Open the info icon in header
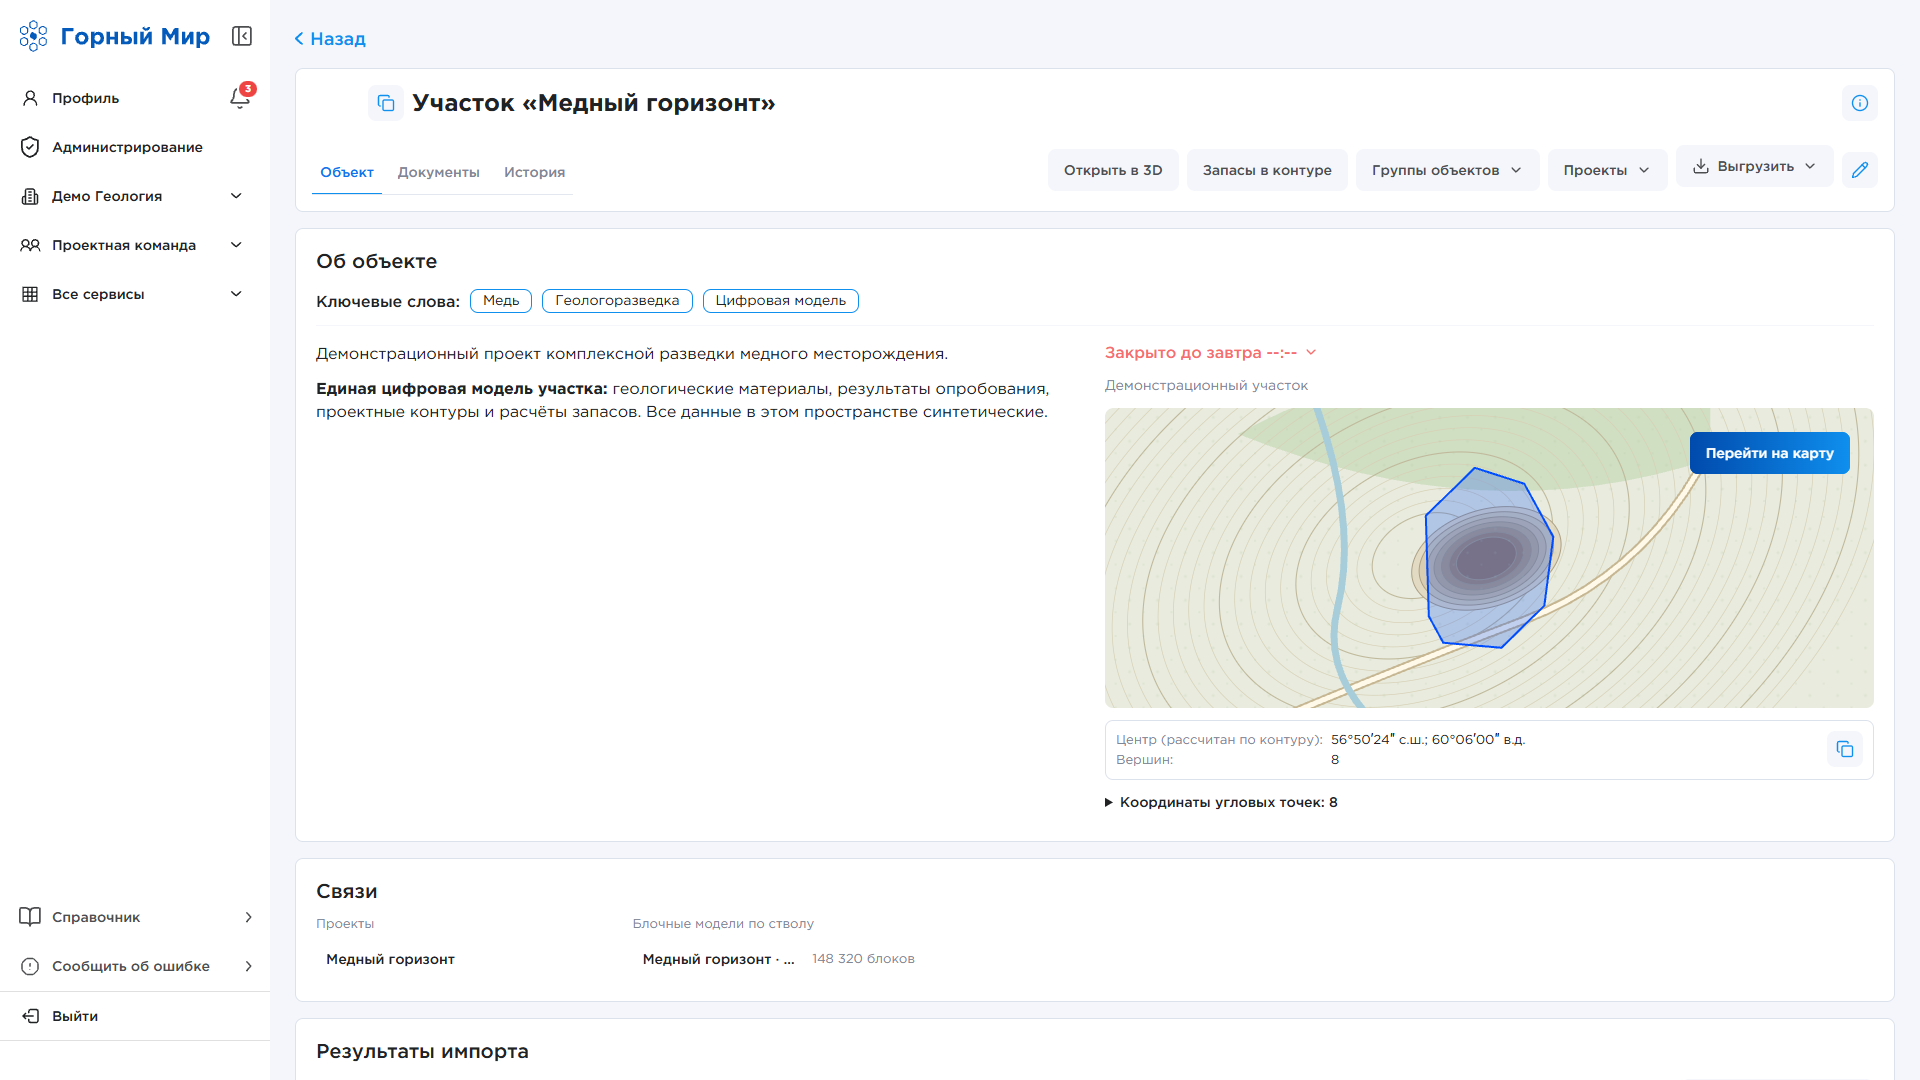Image resolution: width=1920 pixels, height=1080 pixels. click(x=1860, y=103)
